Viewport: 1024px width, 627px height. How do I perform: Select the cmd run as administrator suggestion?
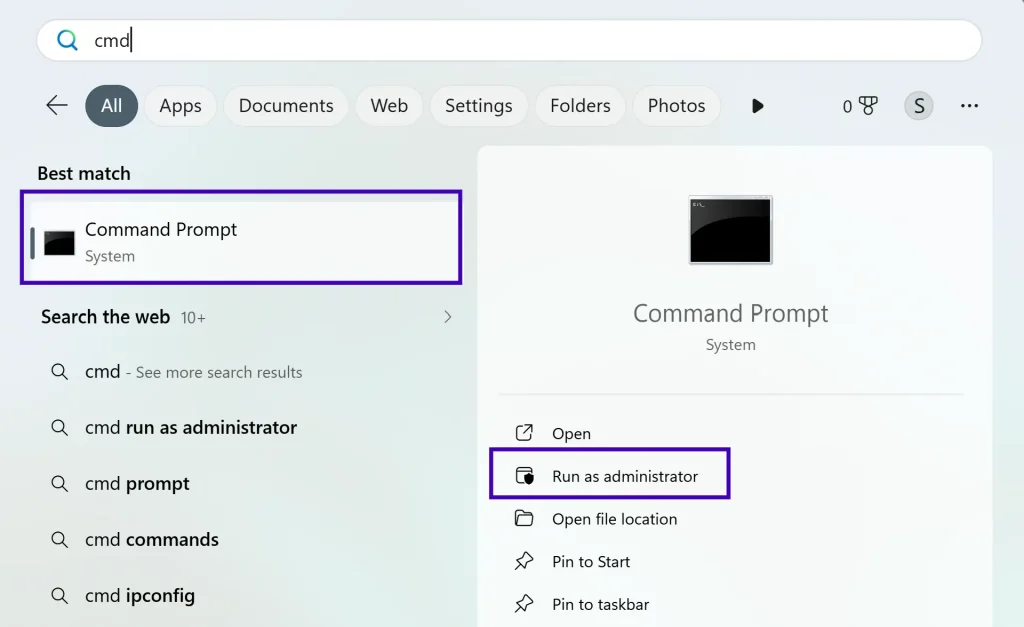(189, 428)
